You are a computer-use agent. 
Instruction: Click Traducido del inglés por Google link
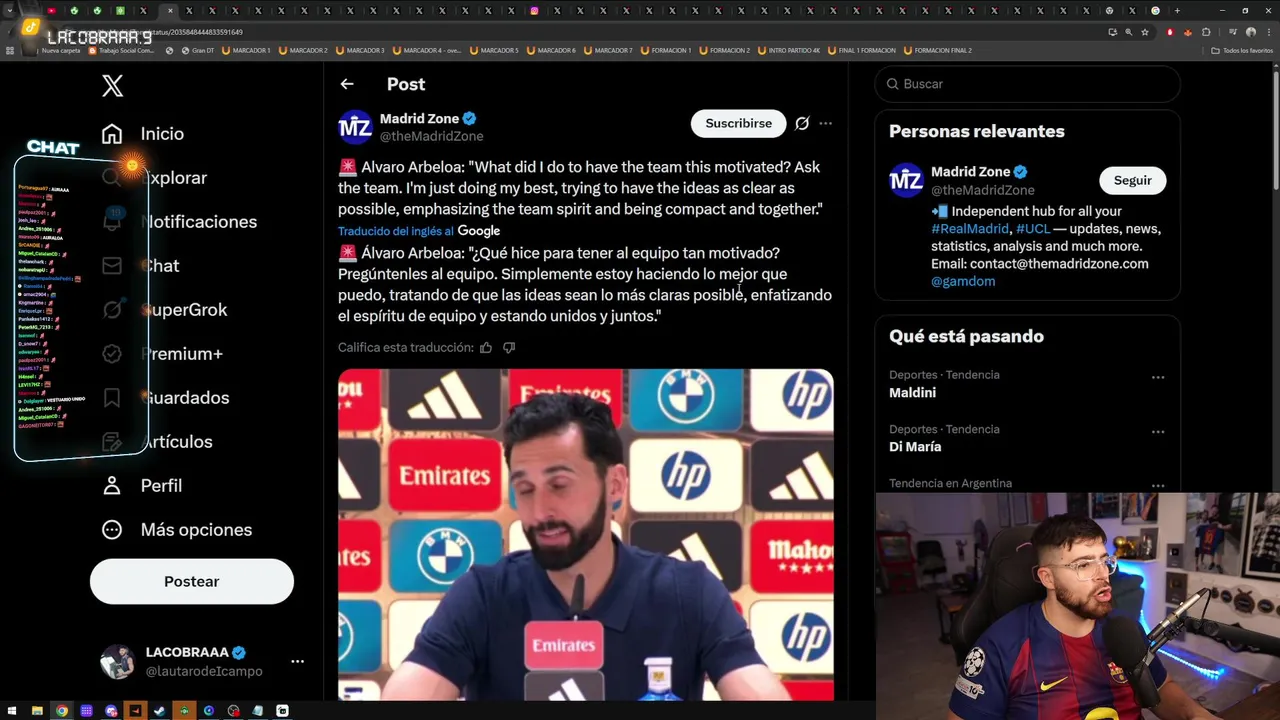419,231
